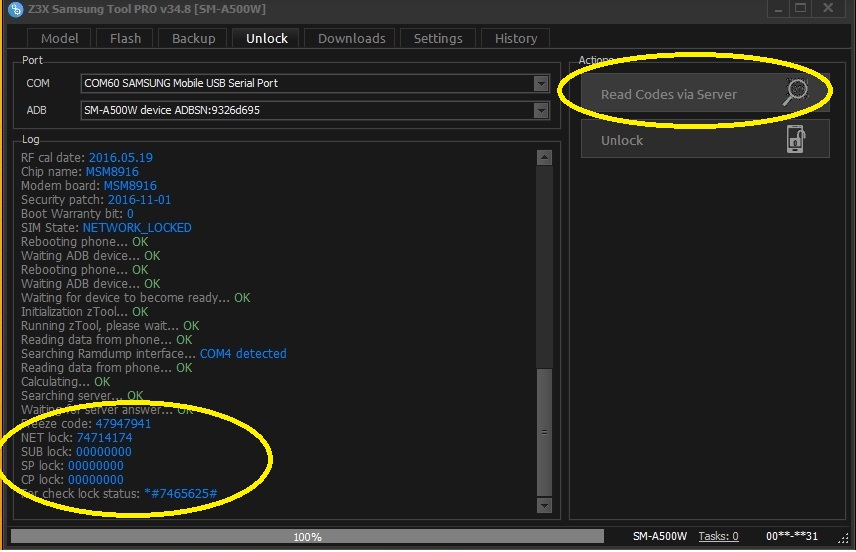This screenshot has height=552, width=856.
Task: Click the Z3X application icon in title bar
Action: click(15, 9)
